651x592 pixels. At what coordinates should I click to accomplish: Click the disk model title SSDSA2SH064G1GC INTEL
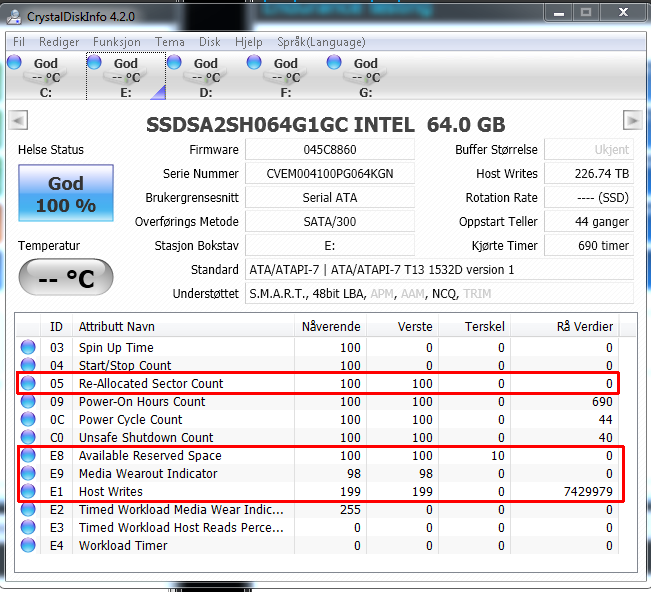point(280,125)
